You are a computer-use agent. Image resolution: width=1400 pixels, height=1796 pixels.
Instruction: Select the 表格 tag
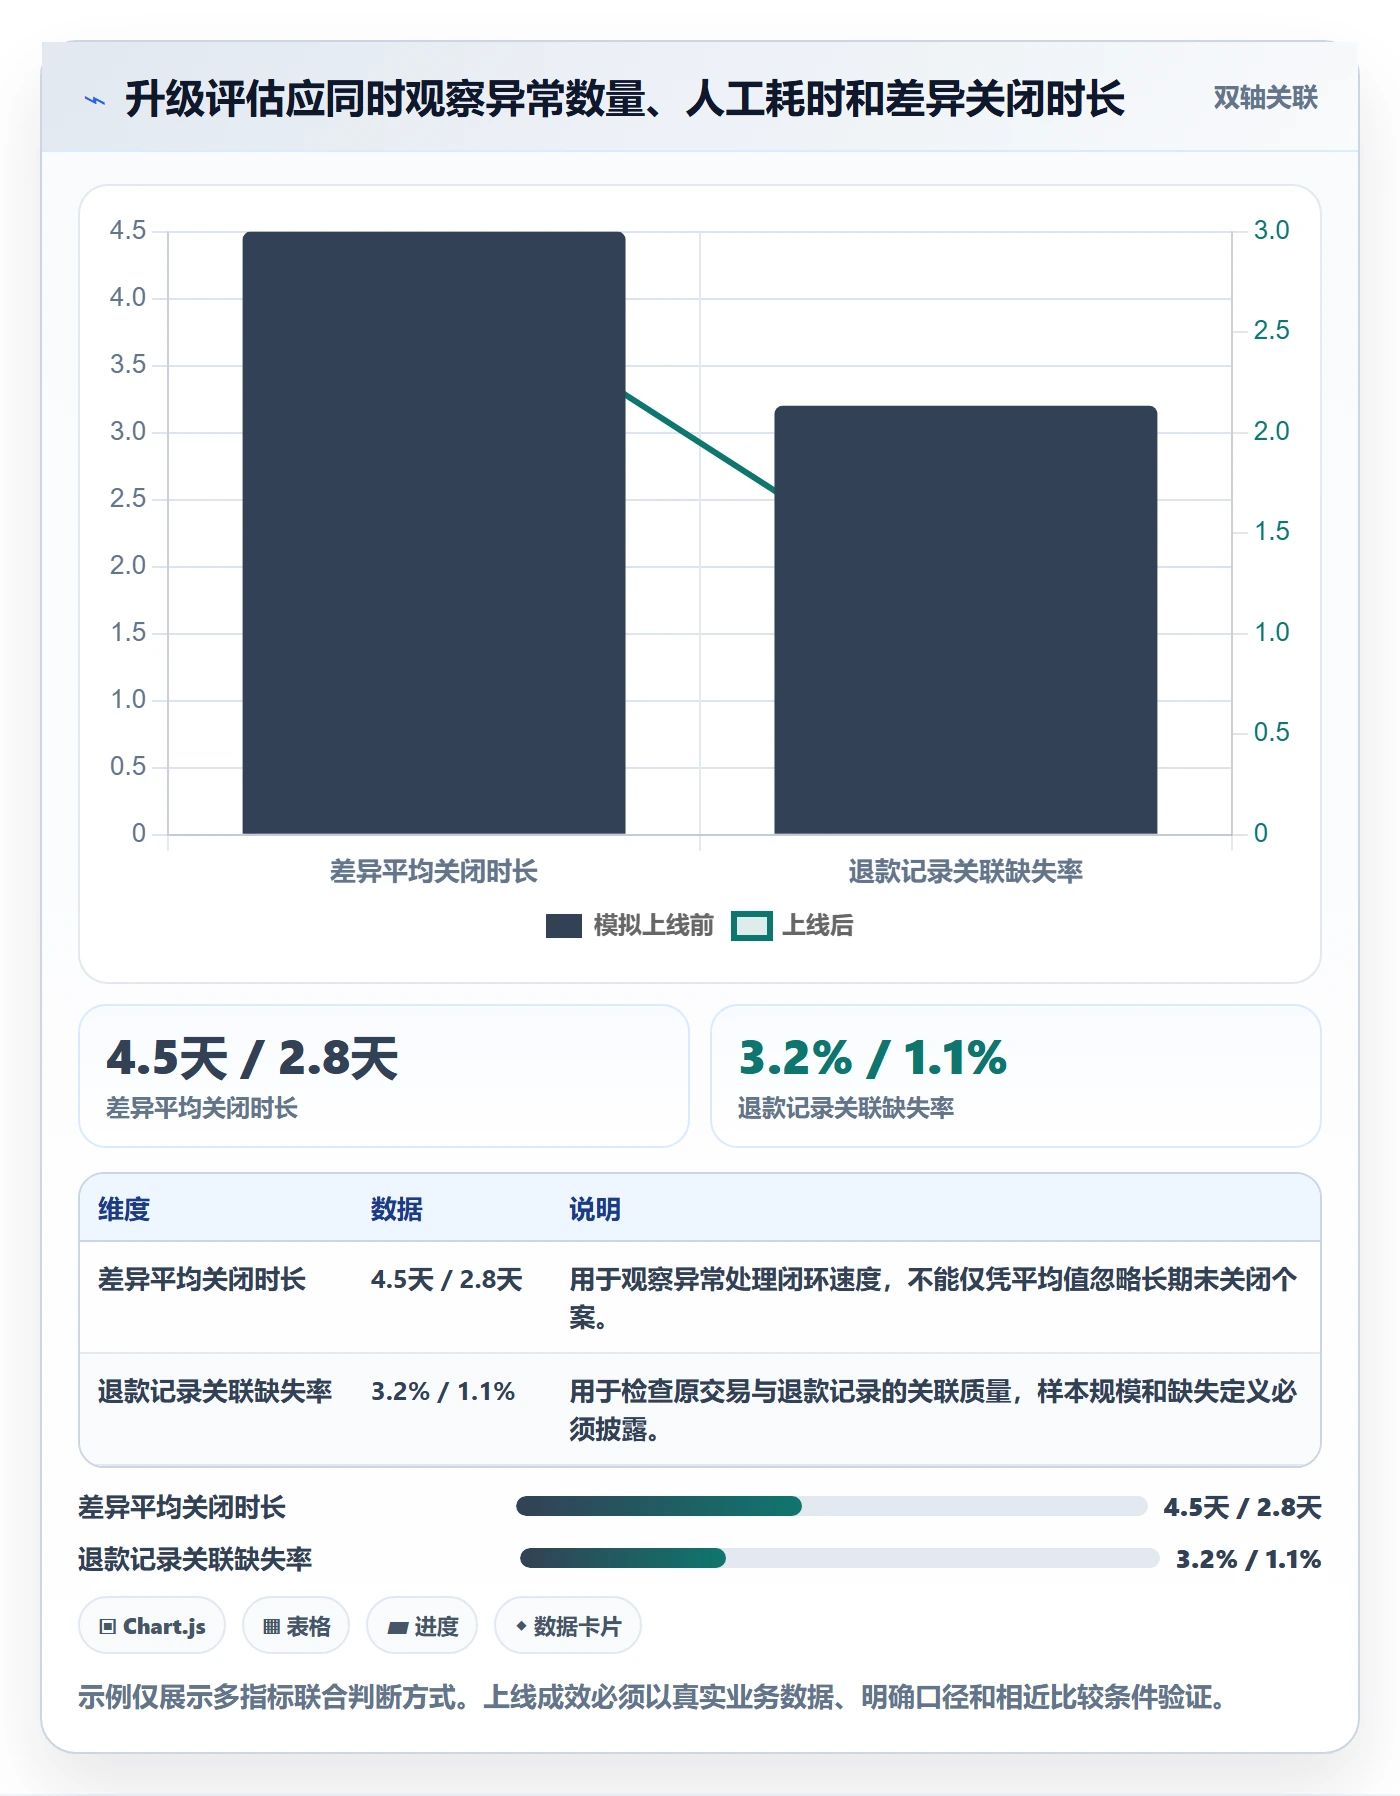(x=296, y=1626)
